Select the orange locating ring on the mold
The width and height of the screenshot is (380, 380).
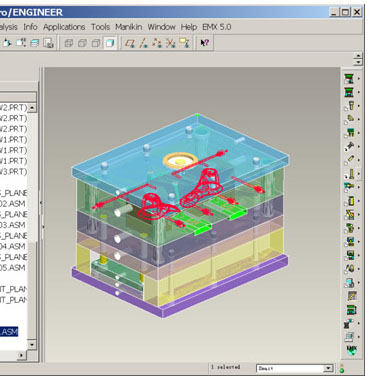click(x=180, y=161)
